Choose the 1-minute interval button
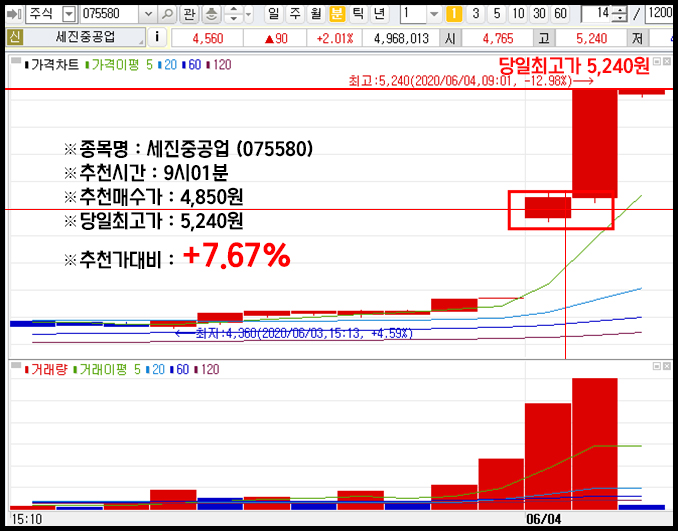The width and height of the screenshot is (678, 531). [x=454, y=14]
